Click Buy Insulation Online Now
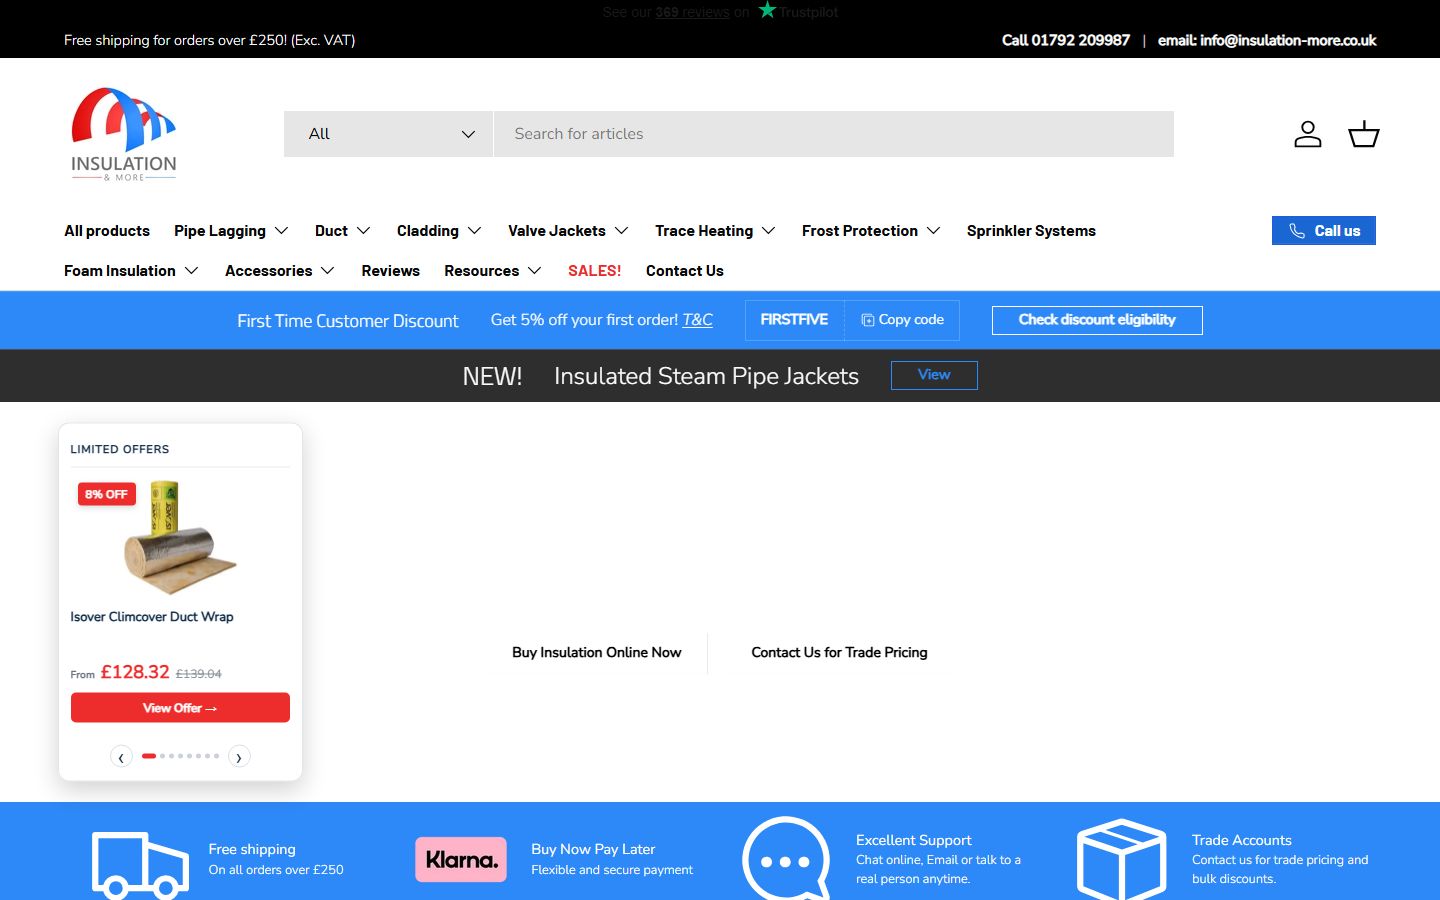The image size is (1440, 900). coord(597,653)
